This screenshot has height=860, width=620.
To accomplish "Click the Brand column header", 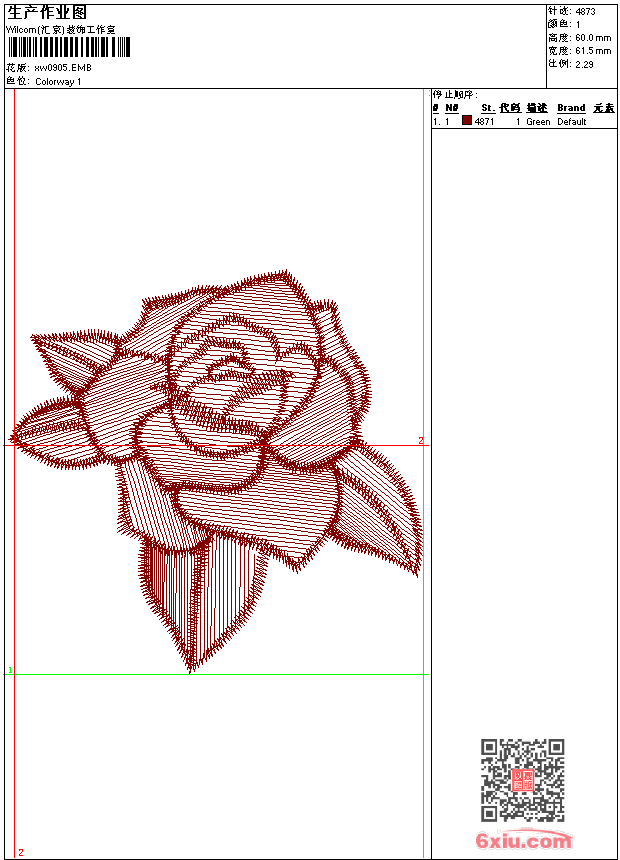I will click(571, 108).
